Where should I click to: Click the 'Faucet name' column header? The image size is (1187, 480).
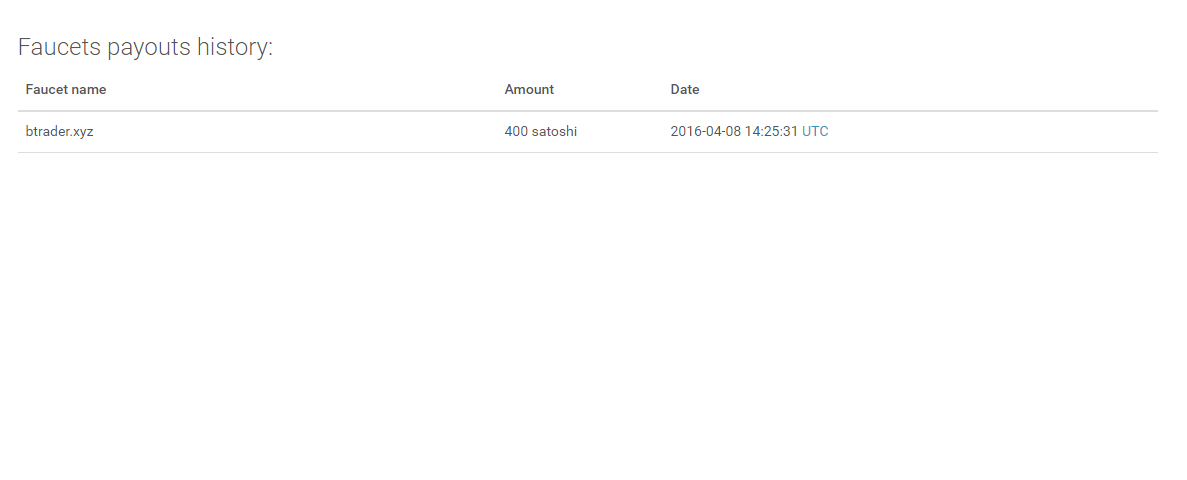click(66, 89)
